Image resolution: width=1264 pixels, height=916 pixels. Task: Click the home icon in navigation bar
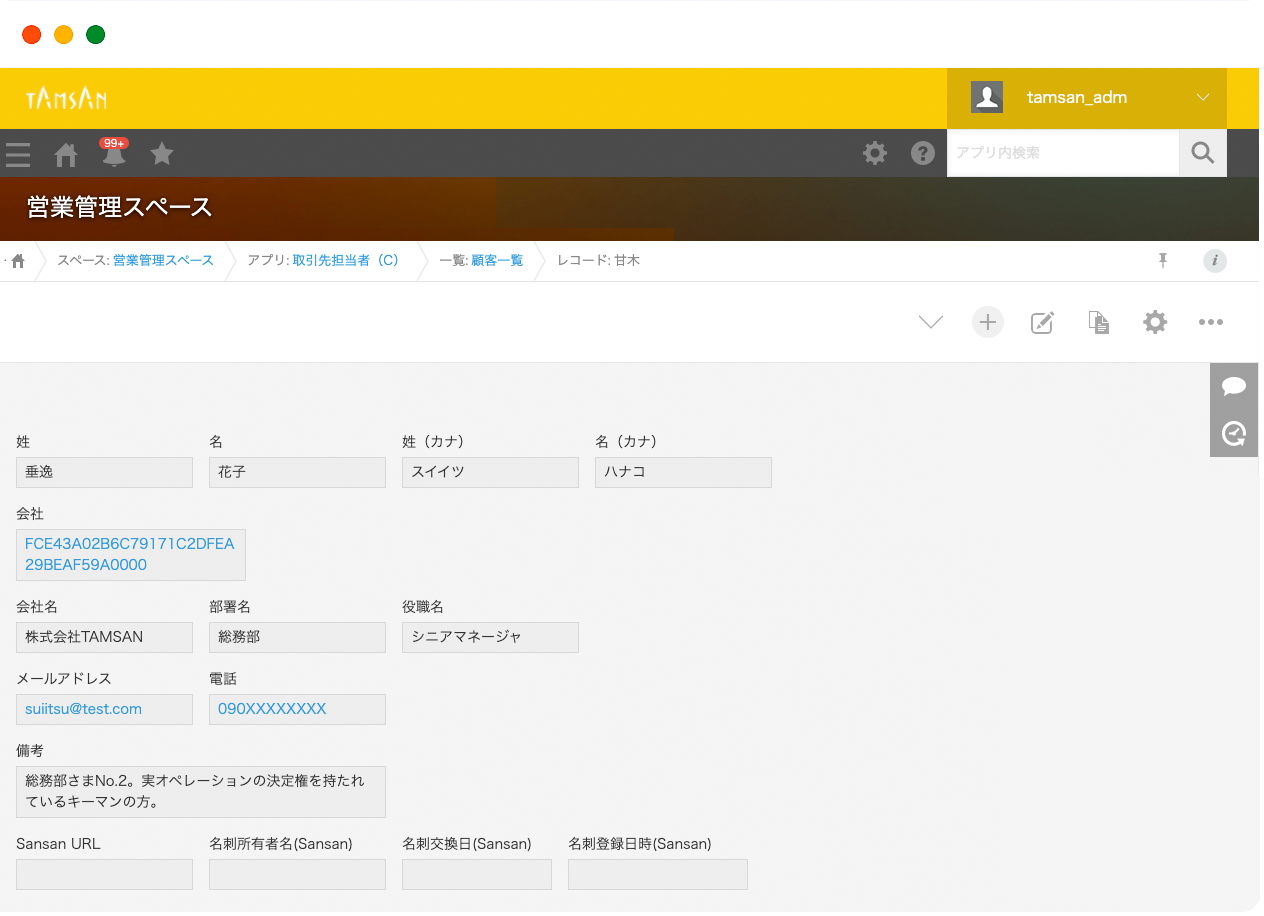[66, 154]
